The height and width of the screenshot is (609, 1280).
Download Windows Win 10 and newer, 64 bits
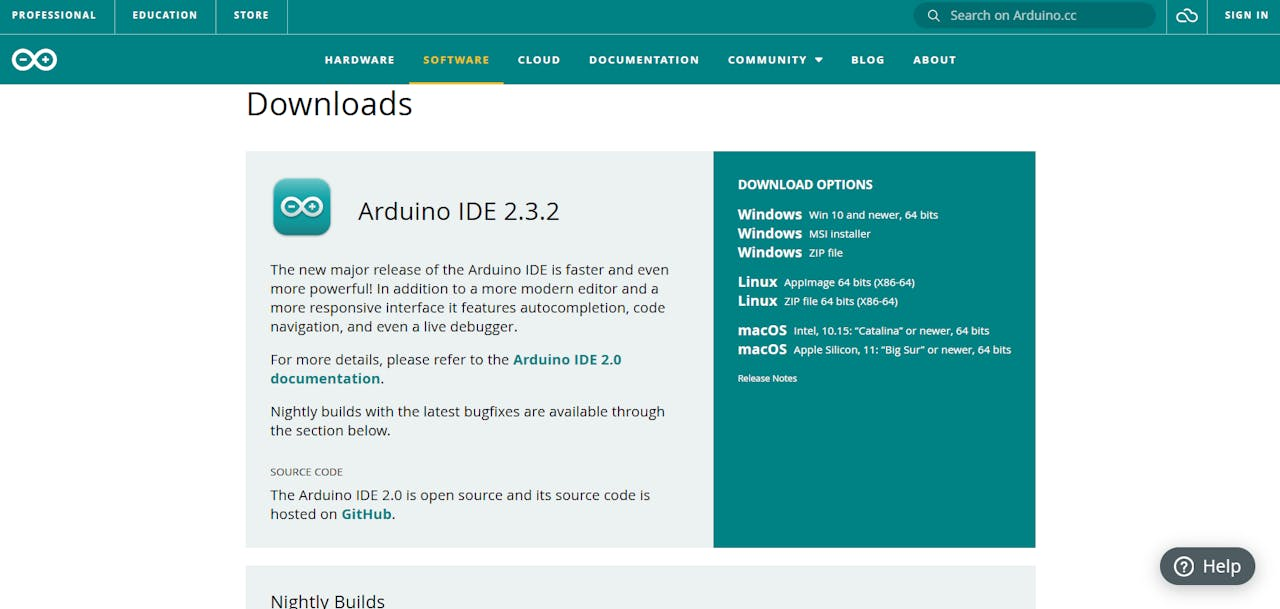coord(838,215)
